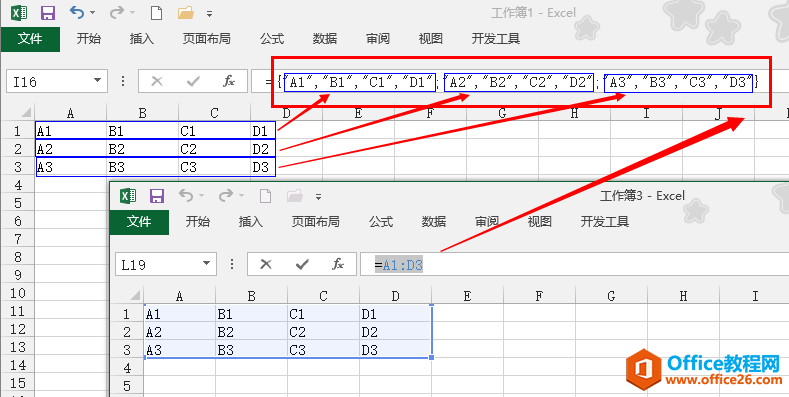This screenshot has width=789, height=397.
Task: Switch to 审阅 tab in 工作簿1 window
Action: (377, 39)
